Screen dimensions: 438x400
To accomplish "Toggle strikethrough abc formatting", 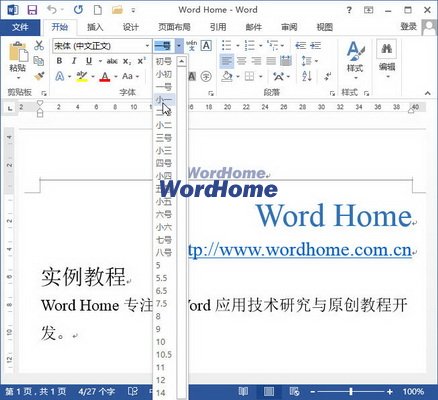I will click(x=112, y=61).
